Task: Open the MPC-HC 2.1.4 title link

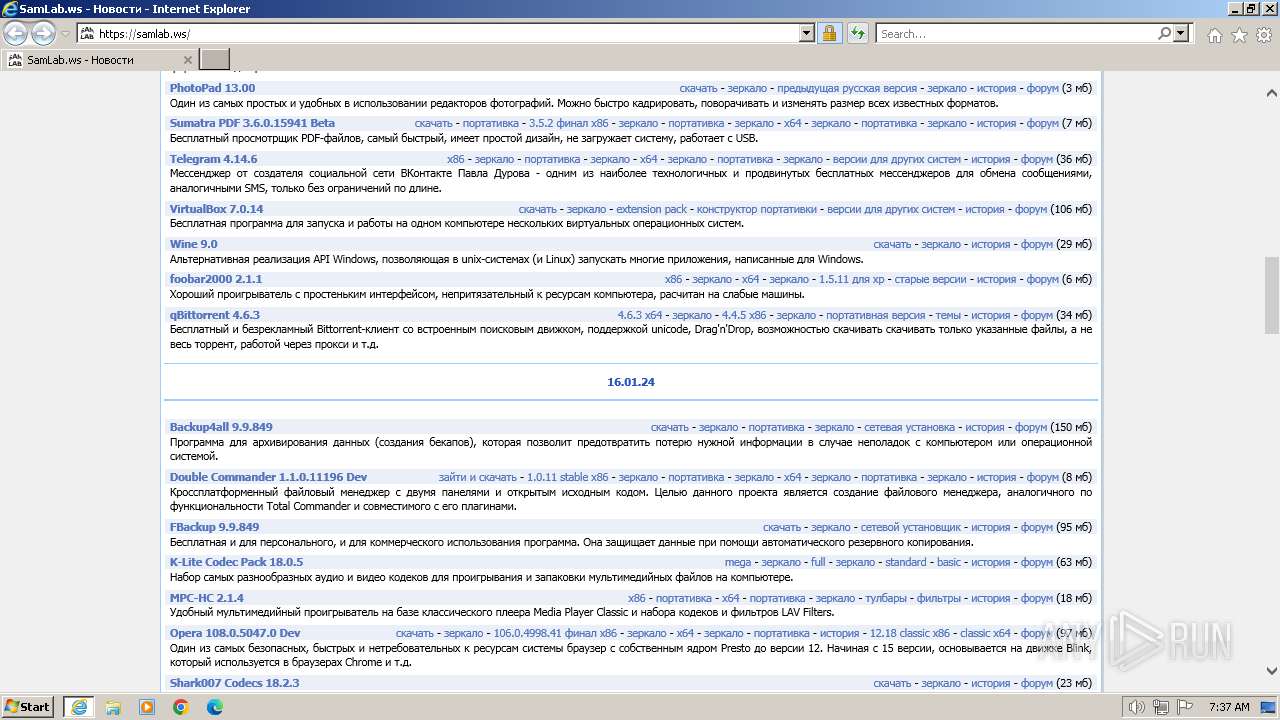Action: click(206, 598)
